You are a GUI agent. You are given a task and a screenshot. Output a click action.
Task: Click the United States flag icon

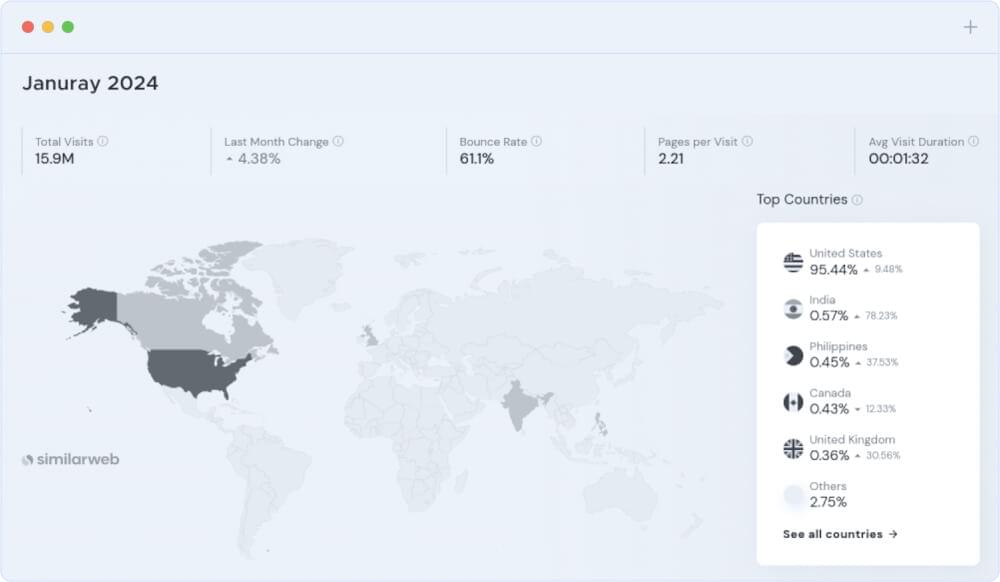(x=791, y=261)
